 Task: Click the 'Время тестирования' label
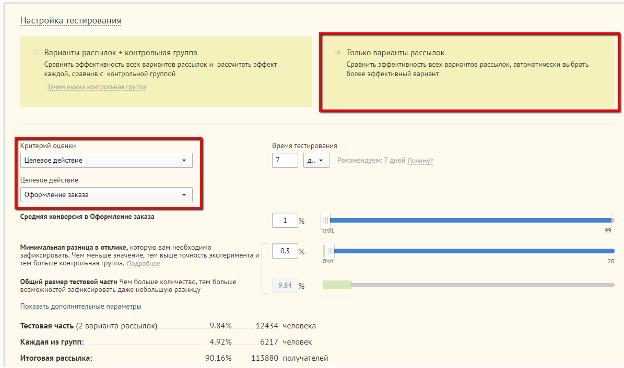pos(305,146)
